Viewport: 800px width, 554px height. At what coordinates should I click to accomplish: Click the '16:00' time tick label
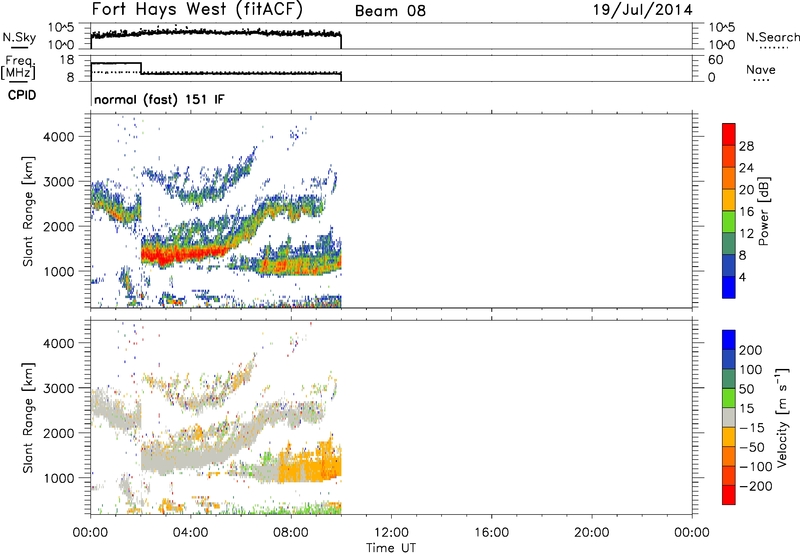491,533
